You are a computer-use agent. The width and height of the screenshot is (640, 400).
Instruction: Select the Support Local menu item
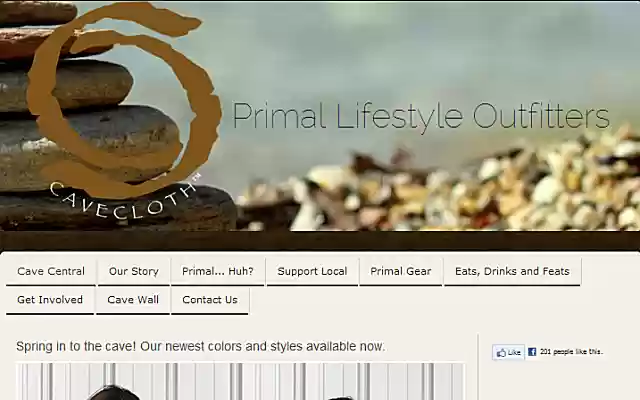(312, 271)
